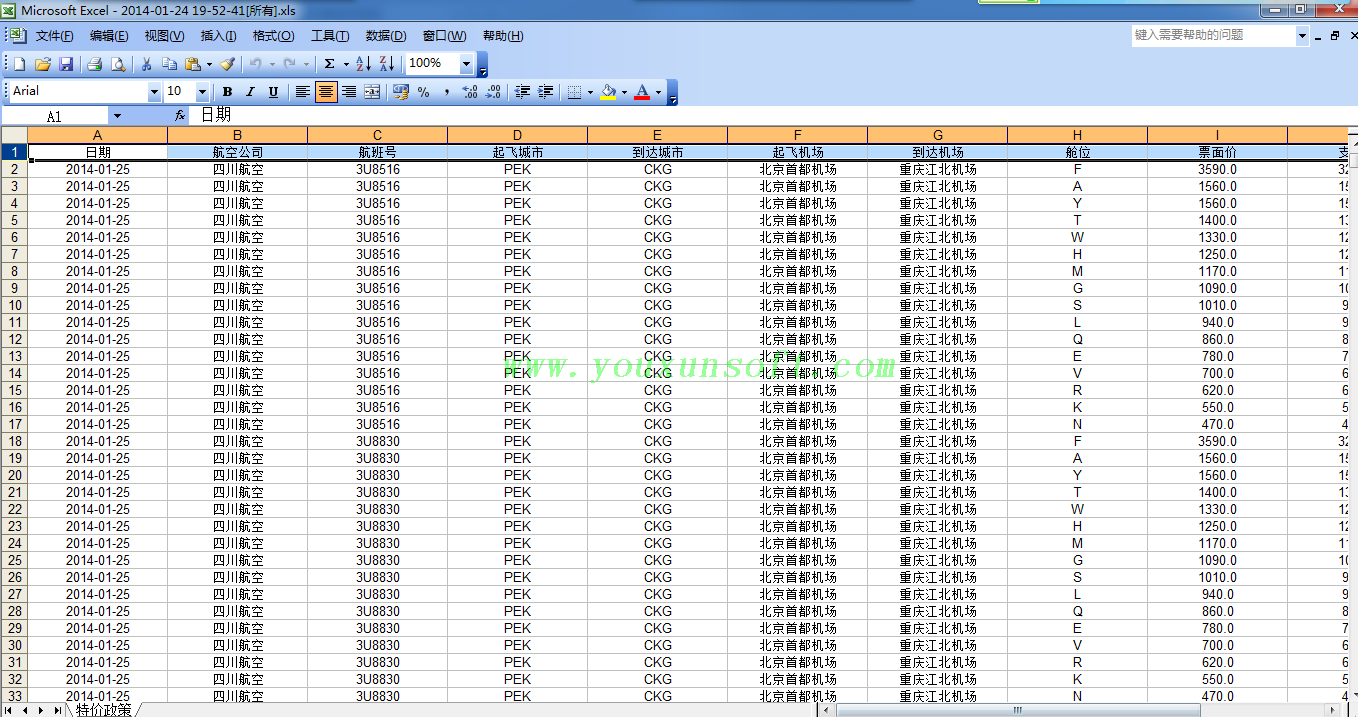The image size is (1358, 717).
Task: Sort ascending A to Z
Action: coord(364,64)
